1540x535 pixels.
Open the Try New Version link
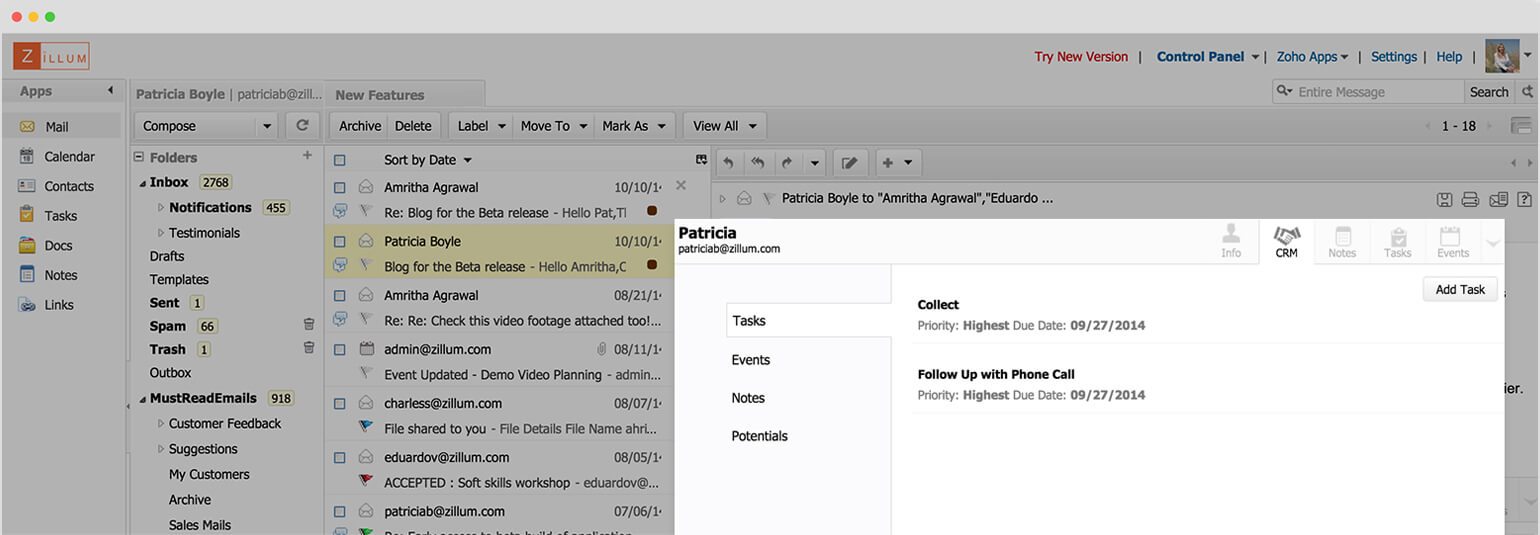(x=1081, y=57)
